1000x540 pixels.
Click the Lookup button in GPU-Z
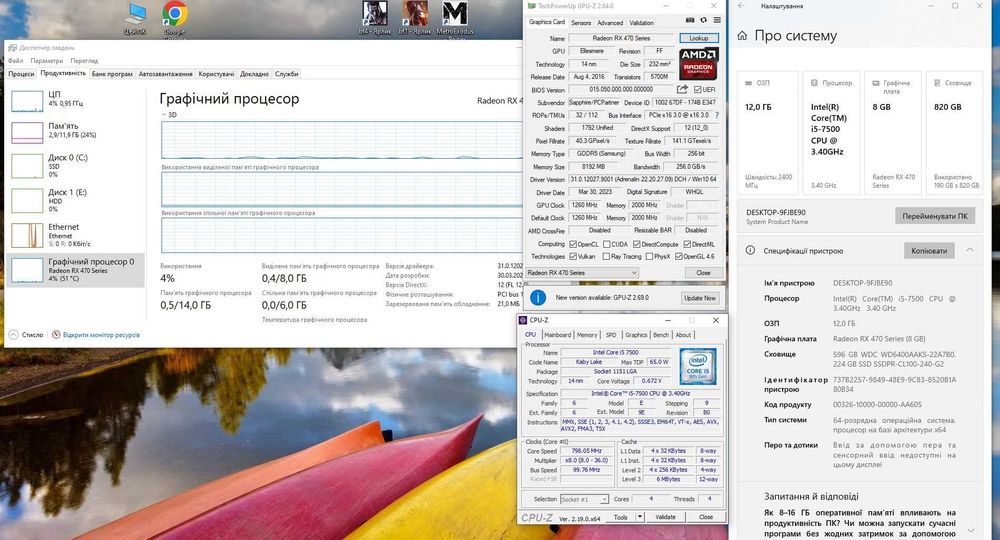pos(699,38)
